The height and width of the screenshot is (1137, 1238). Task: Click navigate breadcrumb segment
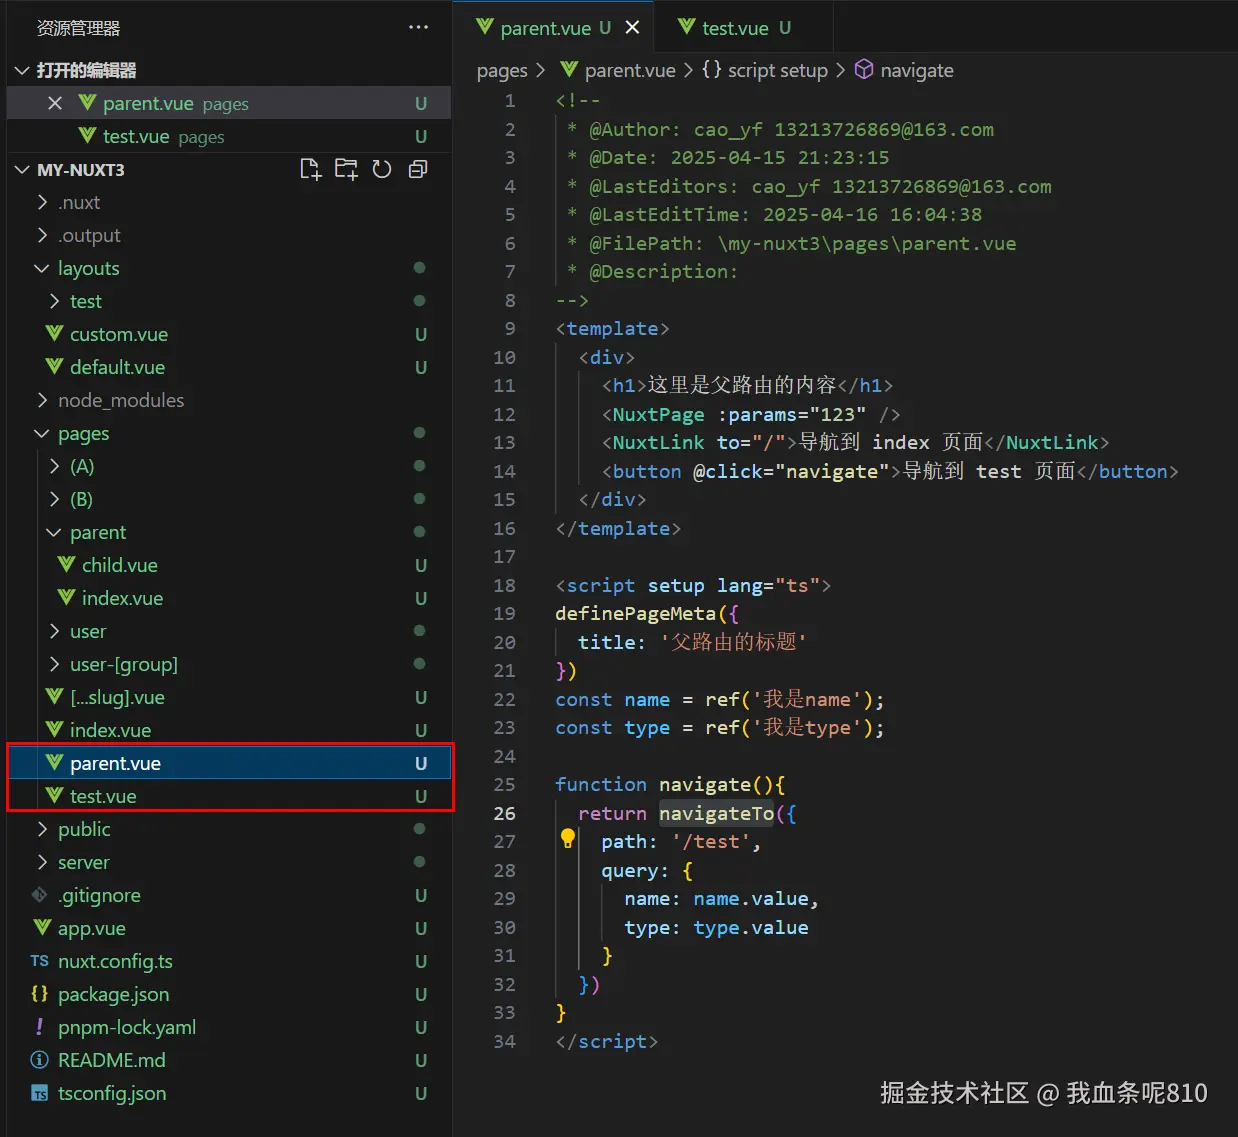pos(917,70)
